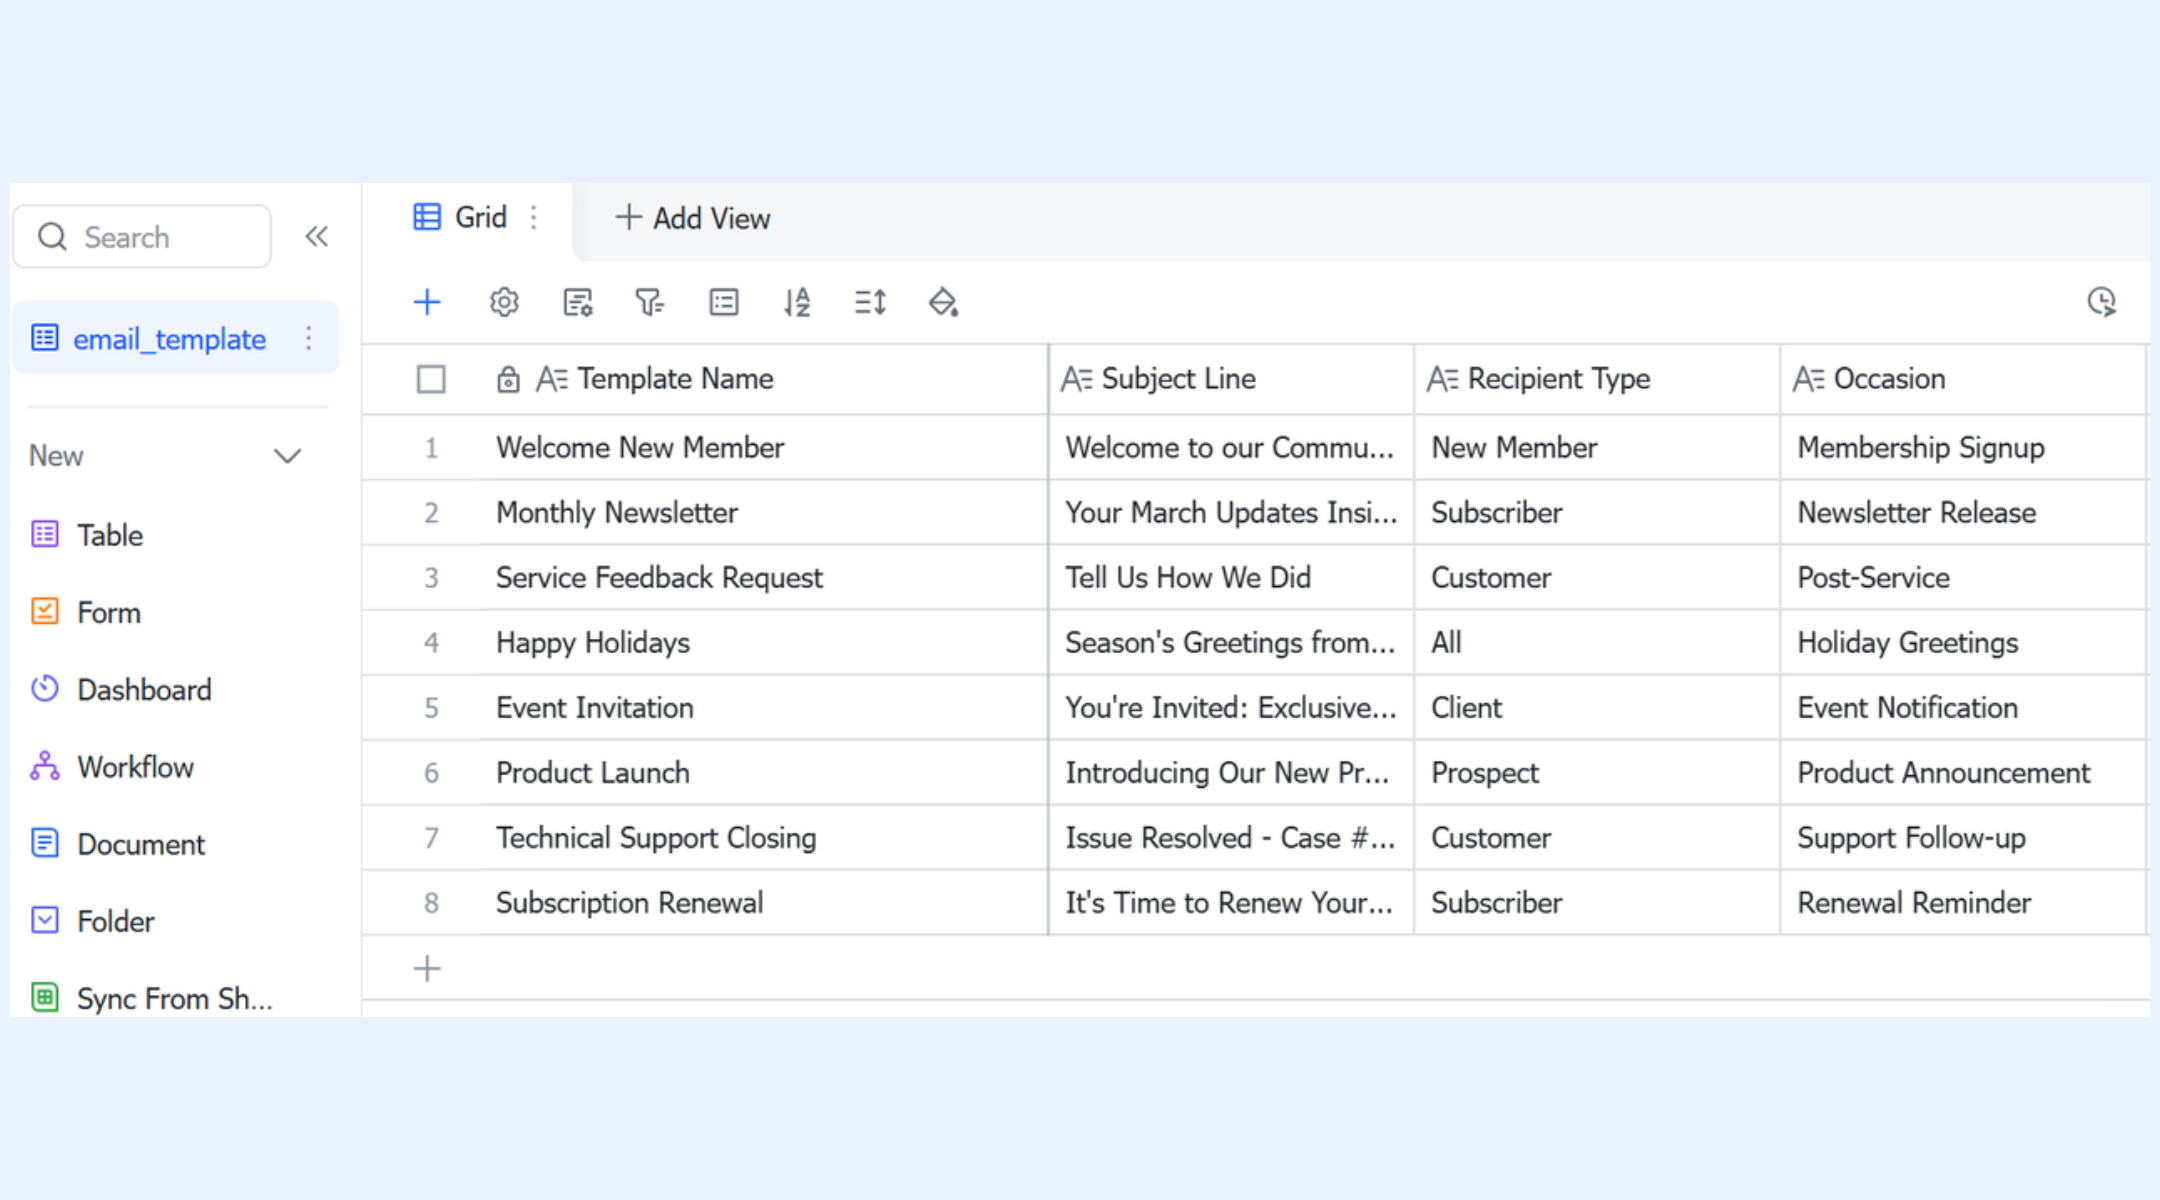2160x1200 pixels.
Task: Click the 'Tell Us How We Did' cell
Action: tap(1232, 577)
